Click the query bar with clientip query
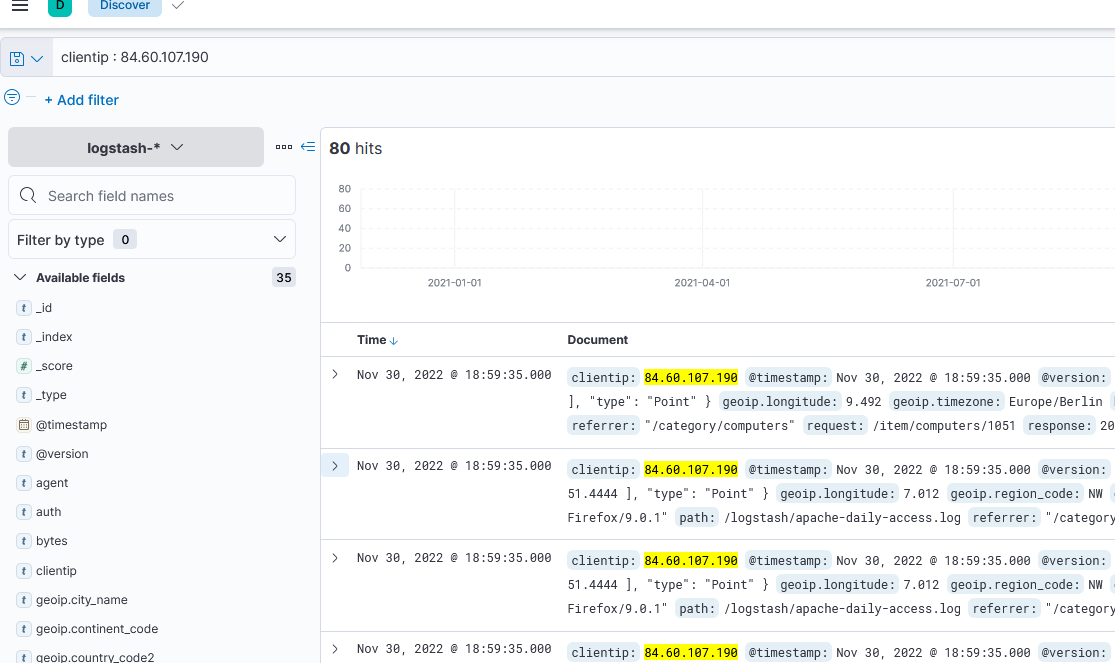Screen dimensions: 1115x663 (583, 57)
